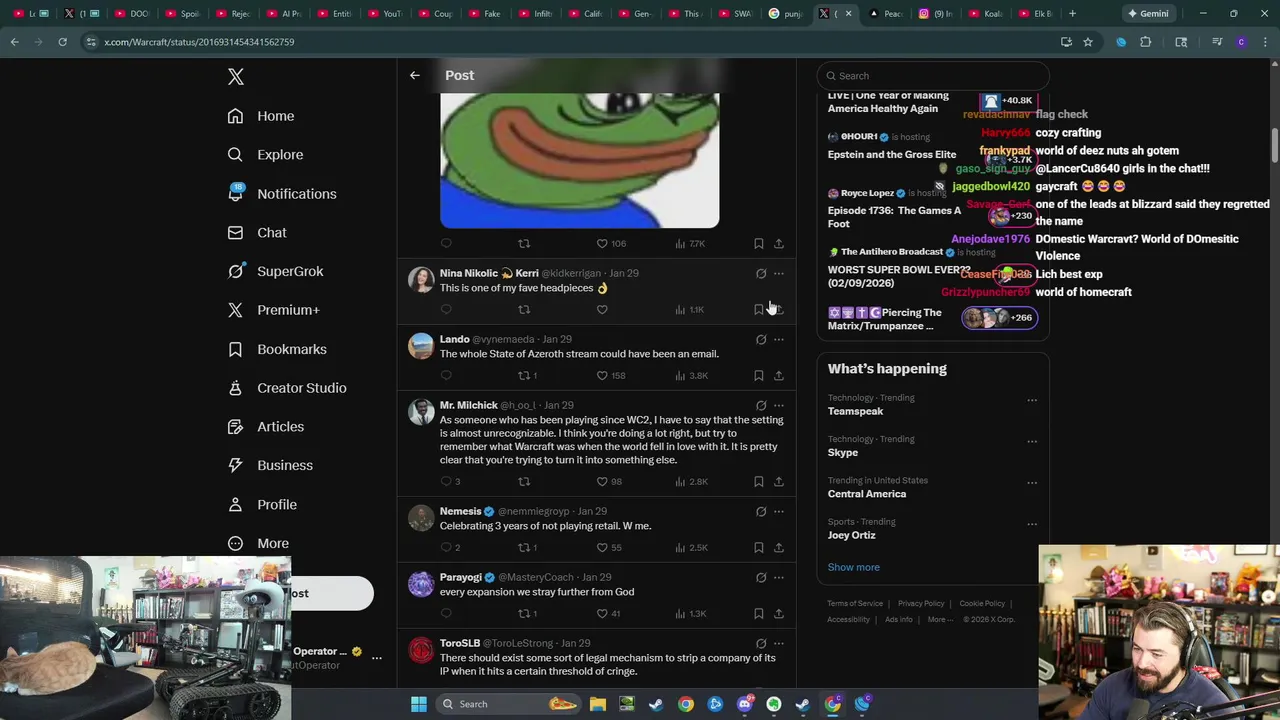The width and height of the screenshot is (1280, 720).
Task: Bookmark Mr. Milchick's reply
Action: click(x=758, y=482)
